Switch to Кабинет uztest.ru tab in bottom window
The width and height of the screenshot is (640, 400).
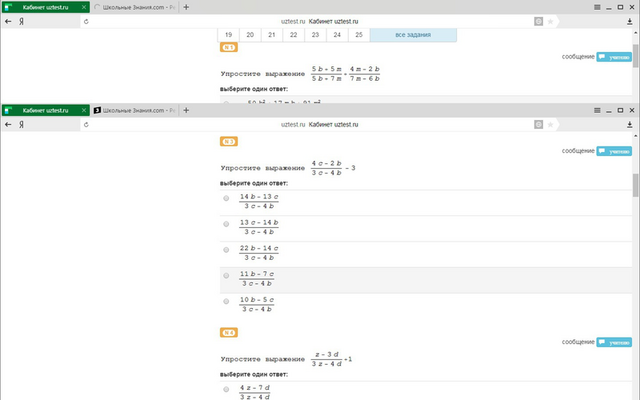tap(45, 110)
